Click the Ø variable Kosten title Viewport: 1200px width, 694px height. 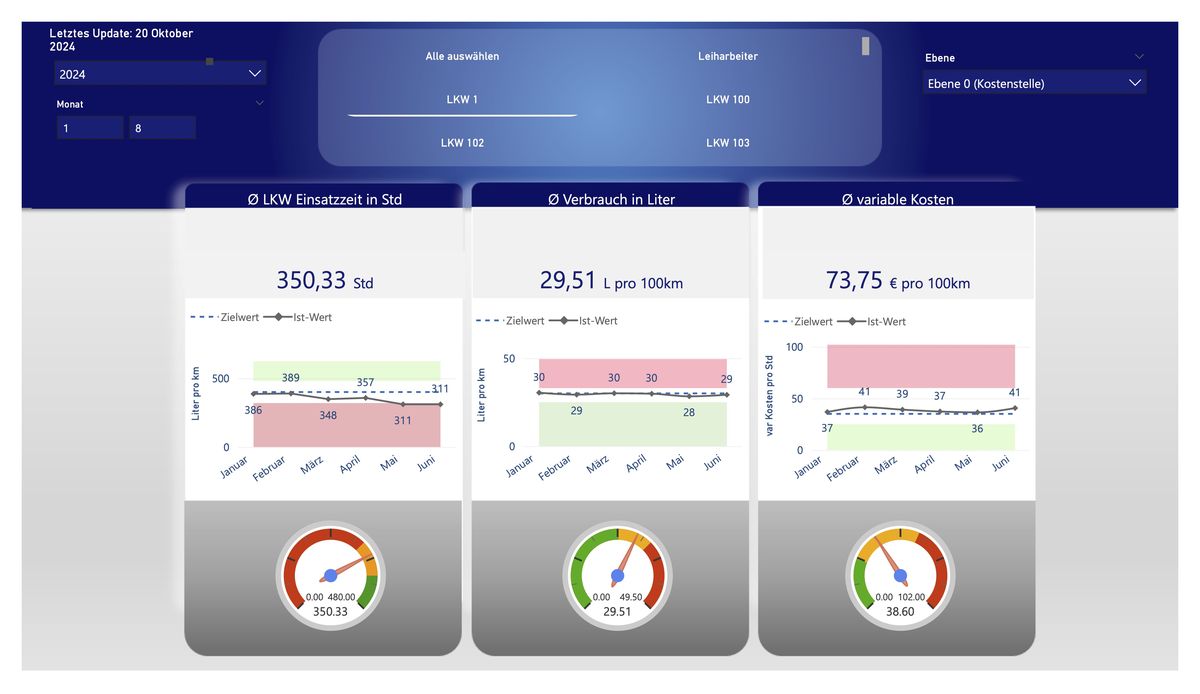[897, 199]
